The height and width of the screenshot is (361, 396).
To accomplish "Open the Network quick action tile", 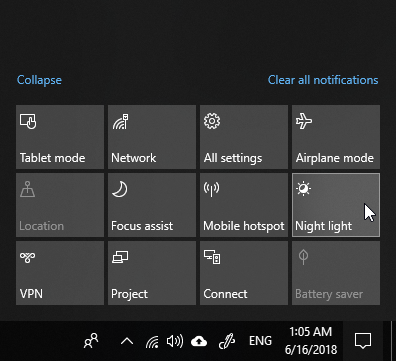I will click(152, 137).
